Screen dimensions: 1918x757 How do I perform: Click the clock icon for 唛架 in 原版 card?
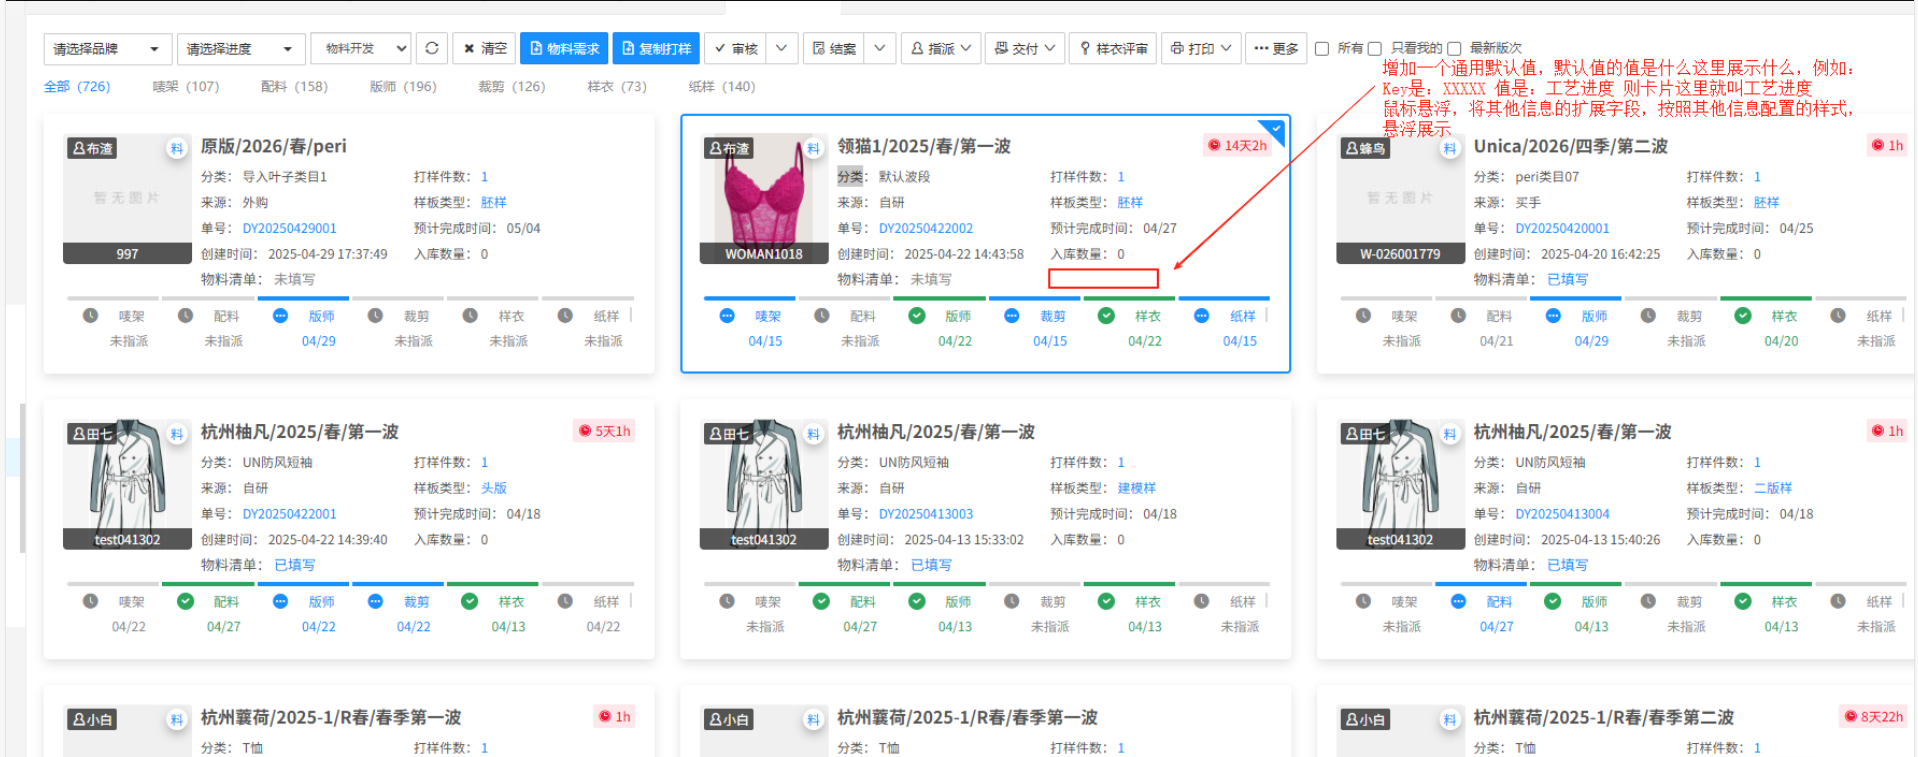(91, 316)
